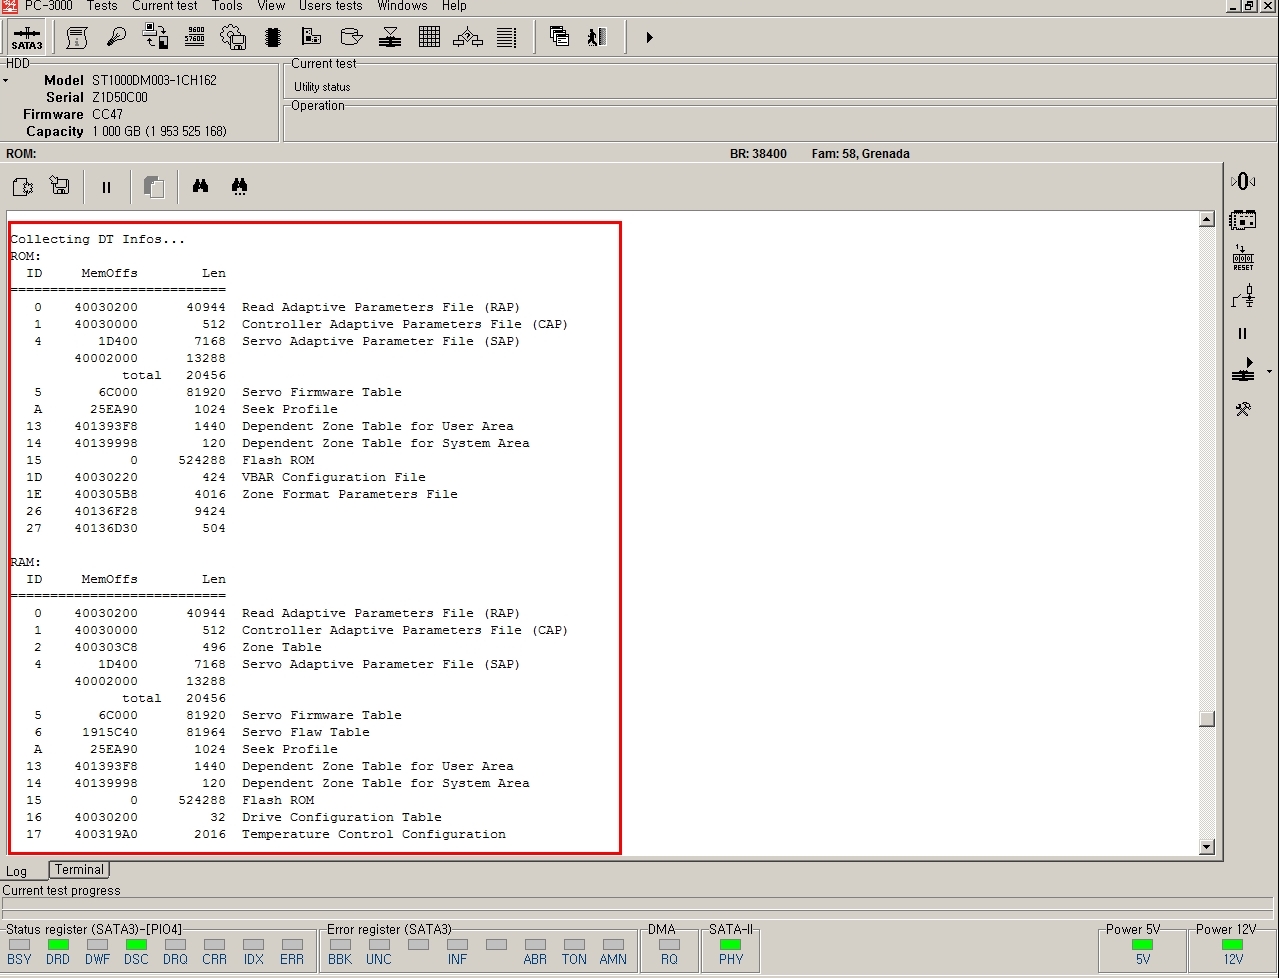Click the serial number Z1D50C00
Image resolution: width=1279 pixels, height=978 pixels.
(119, 97)
